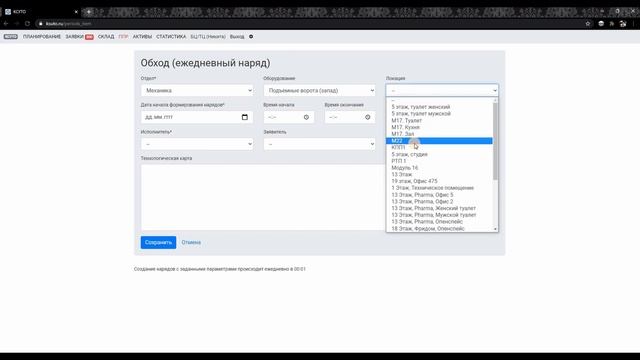Image resolution: width=640 pixels, height=360 pixels.
Task: Click the location list scroll-up arrow
Action: point(495,100)
